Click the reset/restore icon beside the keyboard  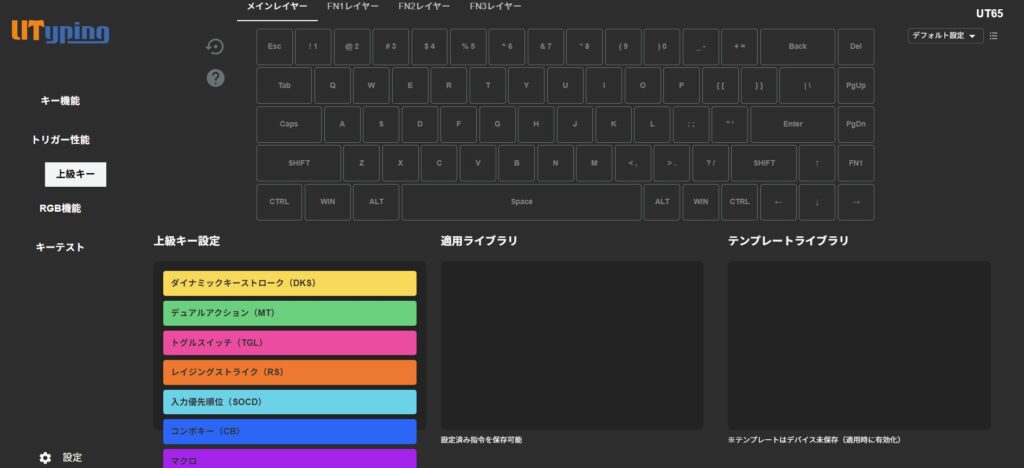pos(215,46)
